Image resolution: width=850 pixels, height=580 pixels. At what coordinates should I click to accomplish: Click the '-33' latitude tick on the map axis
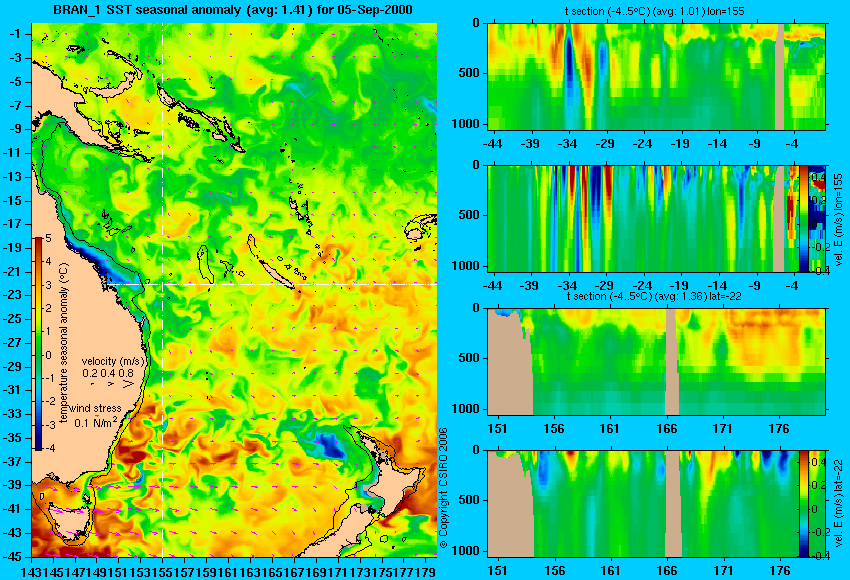[x=14, y=414]
